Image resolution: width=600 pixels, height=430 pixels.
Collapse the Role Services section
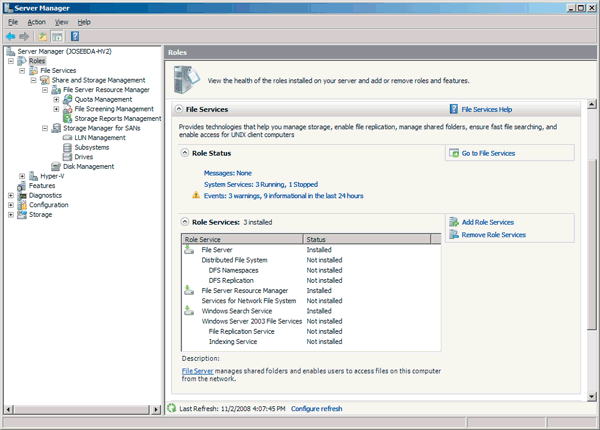[184, 222]
